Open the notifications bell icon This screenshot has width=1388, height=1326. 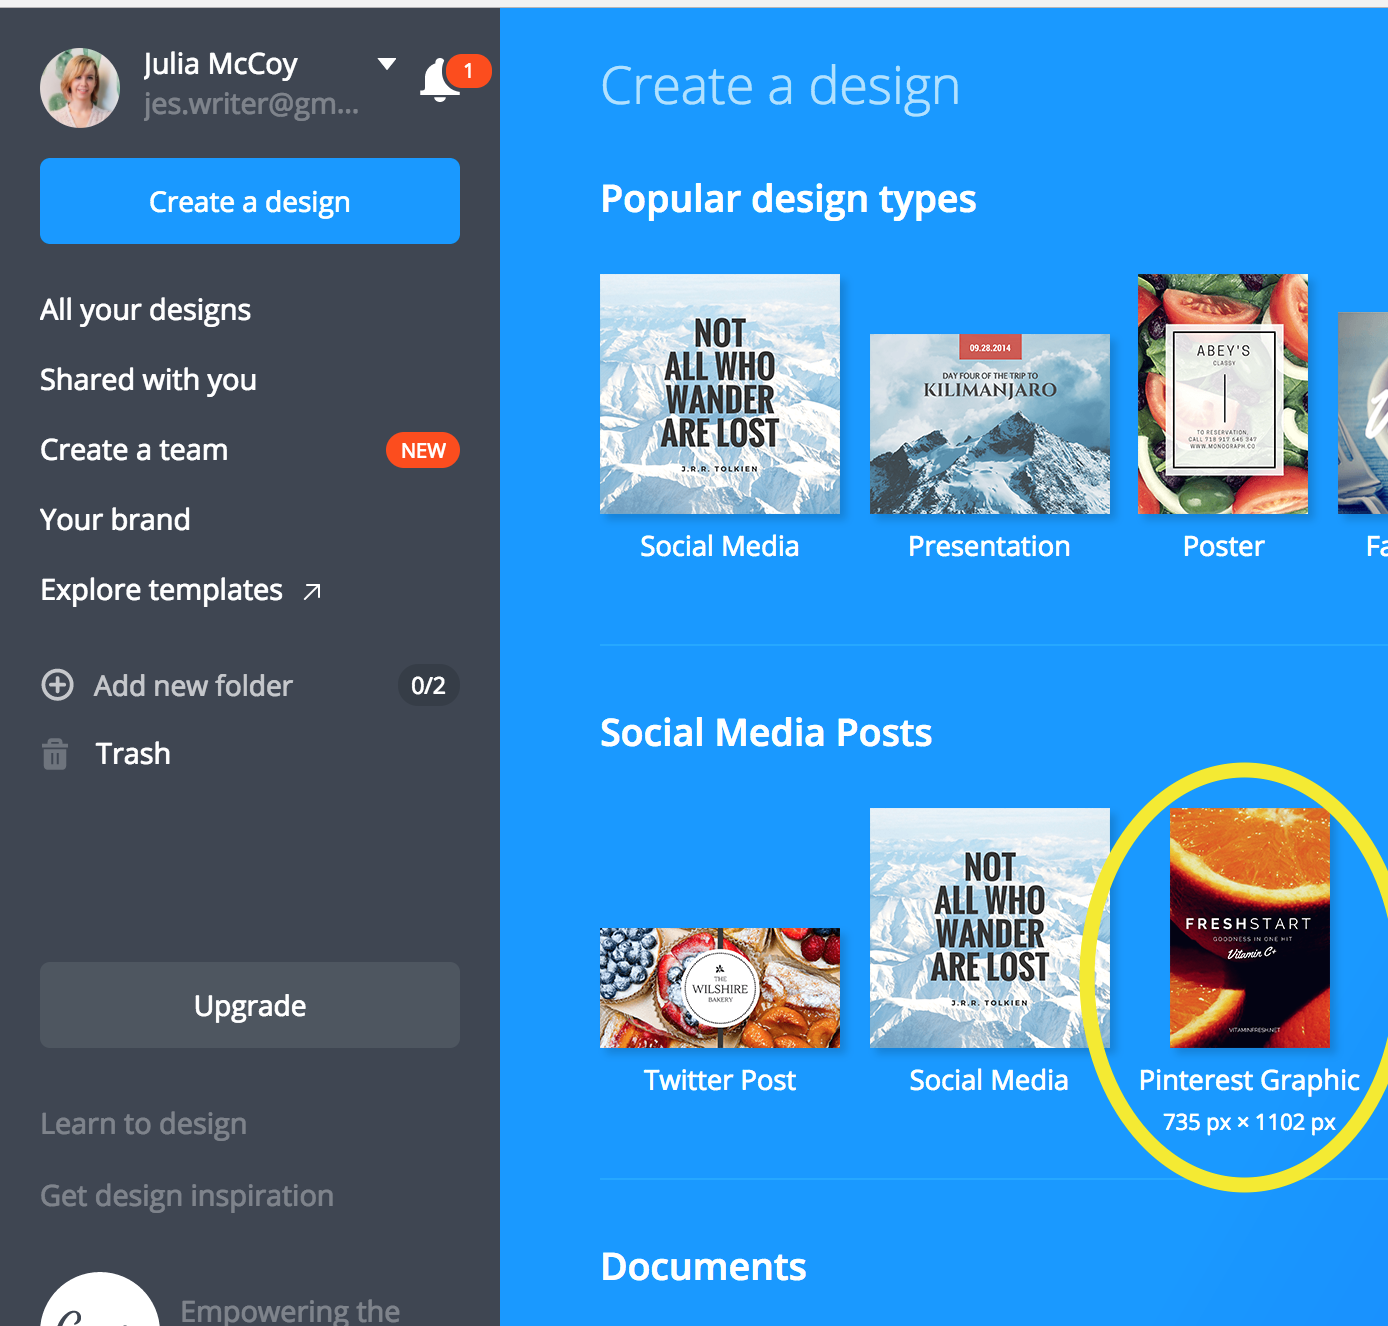coord(440,81)
